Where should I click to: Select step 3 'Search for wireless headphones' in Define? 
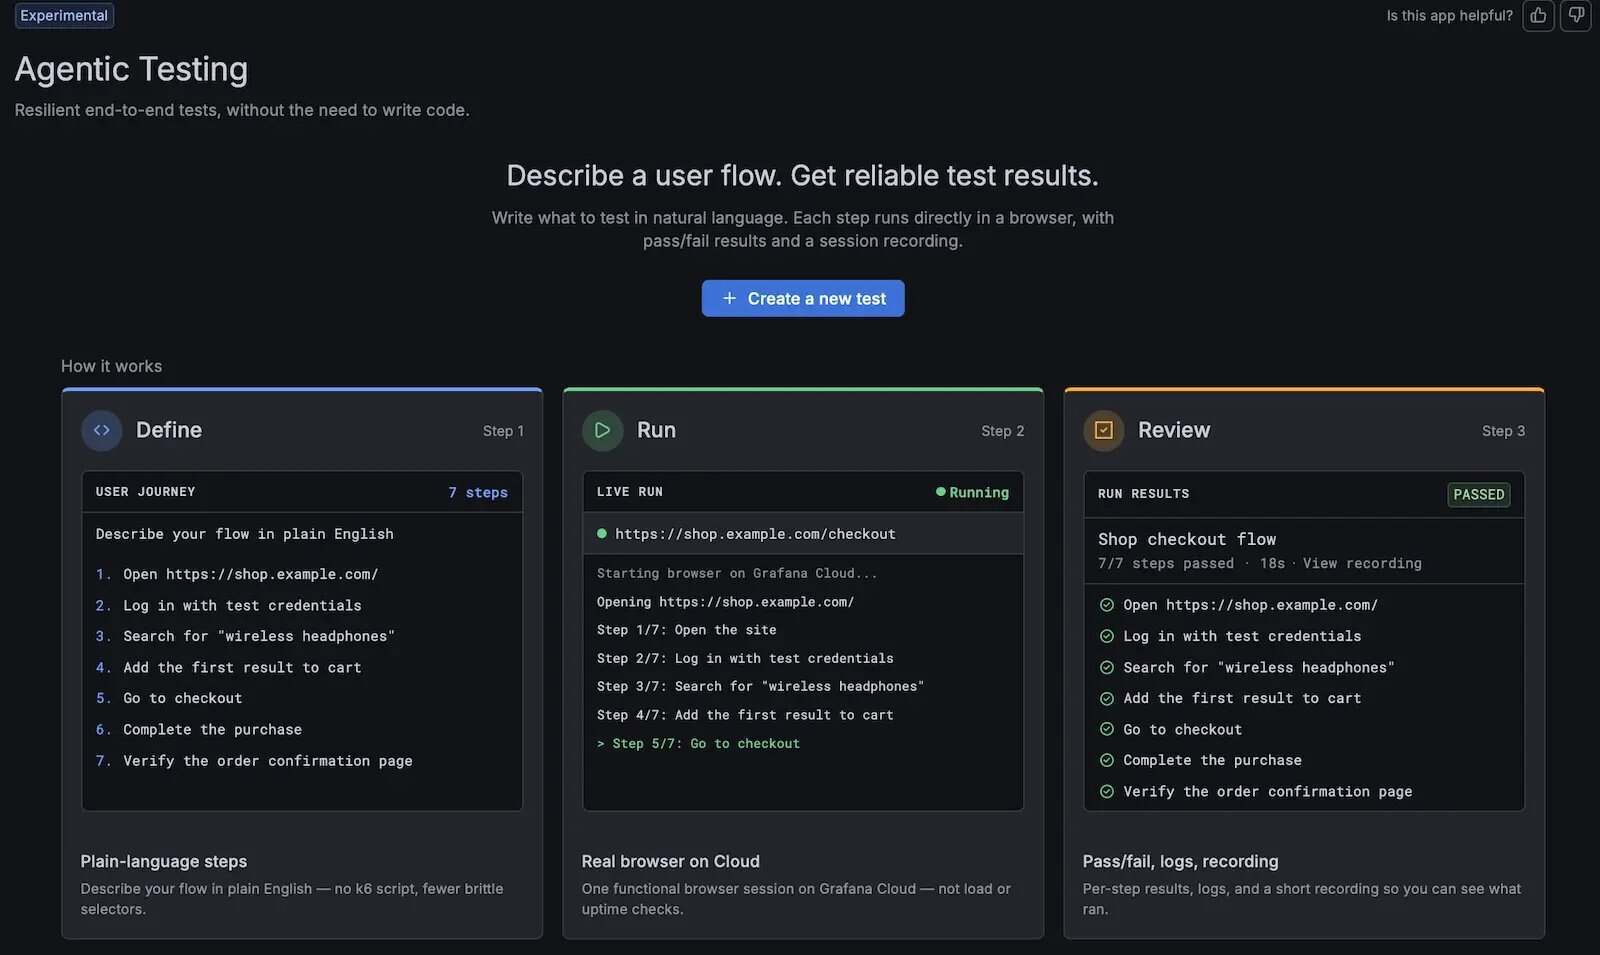point(259,636)
